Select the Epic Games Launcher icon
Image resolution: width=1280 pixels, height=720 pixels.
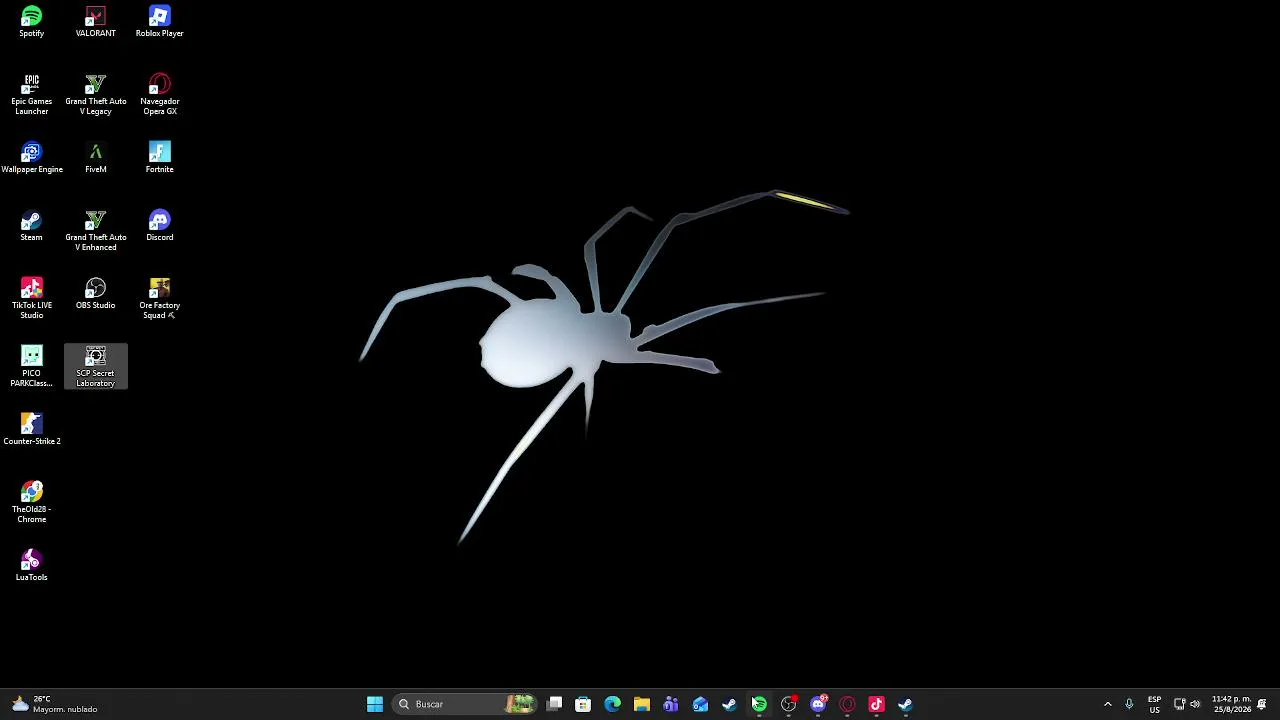pyautogui.click(x=31, y=94)
